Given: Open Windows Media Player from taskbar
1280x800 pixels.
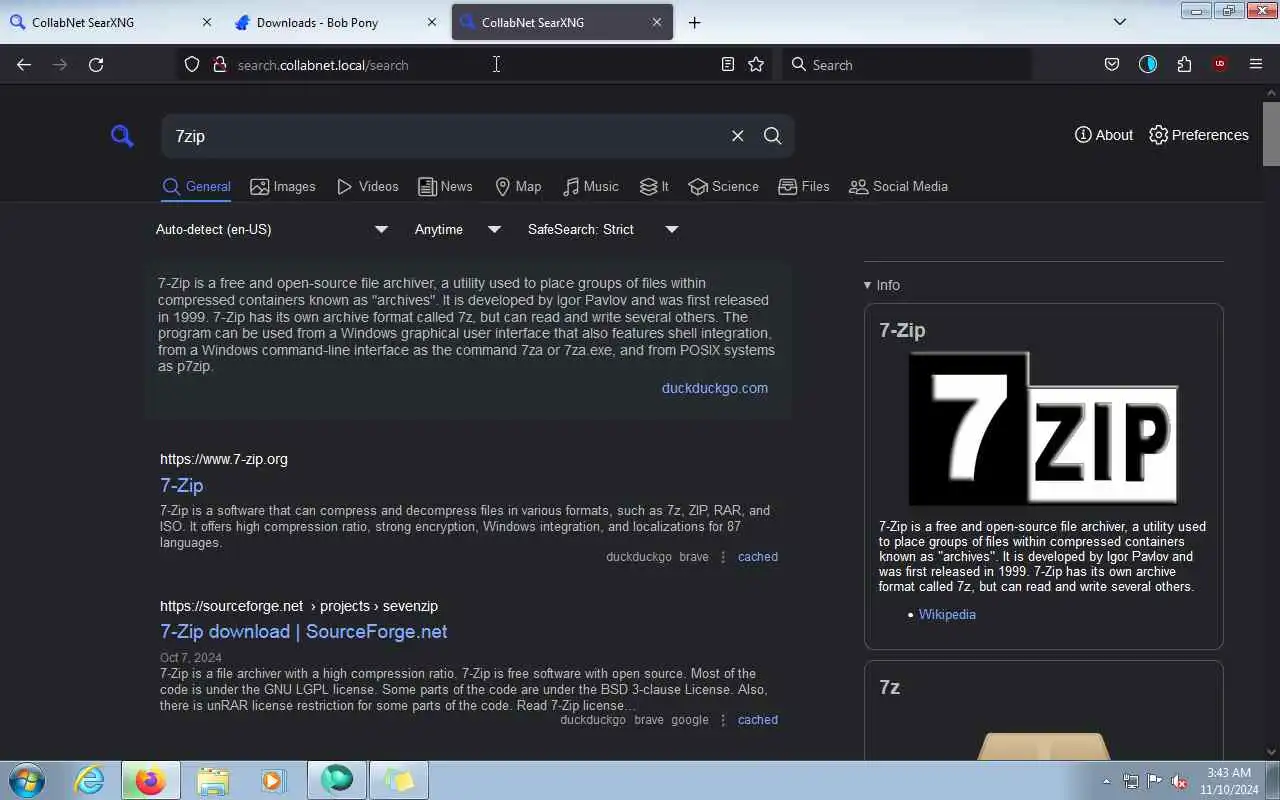Looking at the screenshot, I should tap(273, 780).
